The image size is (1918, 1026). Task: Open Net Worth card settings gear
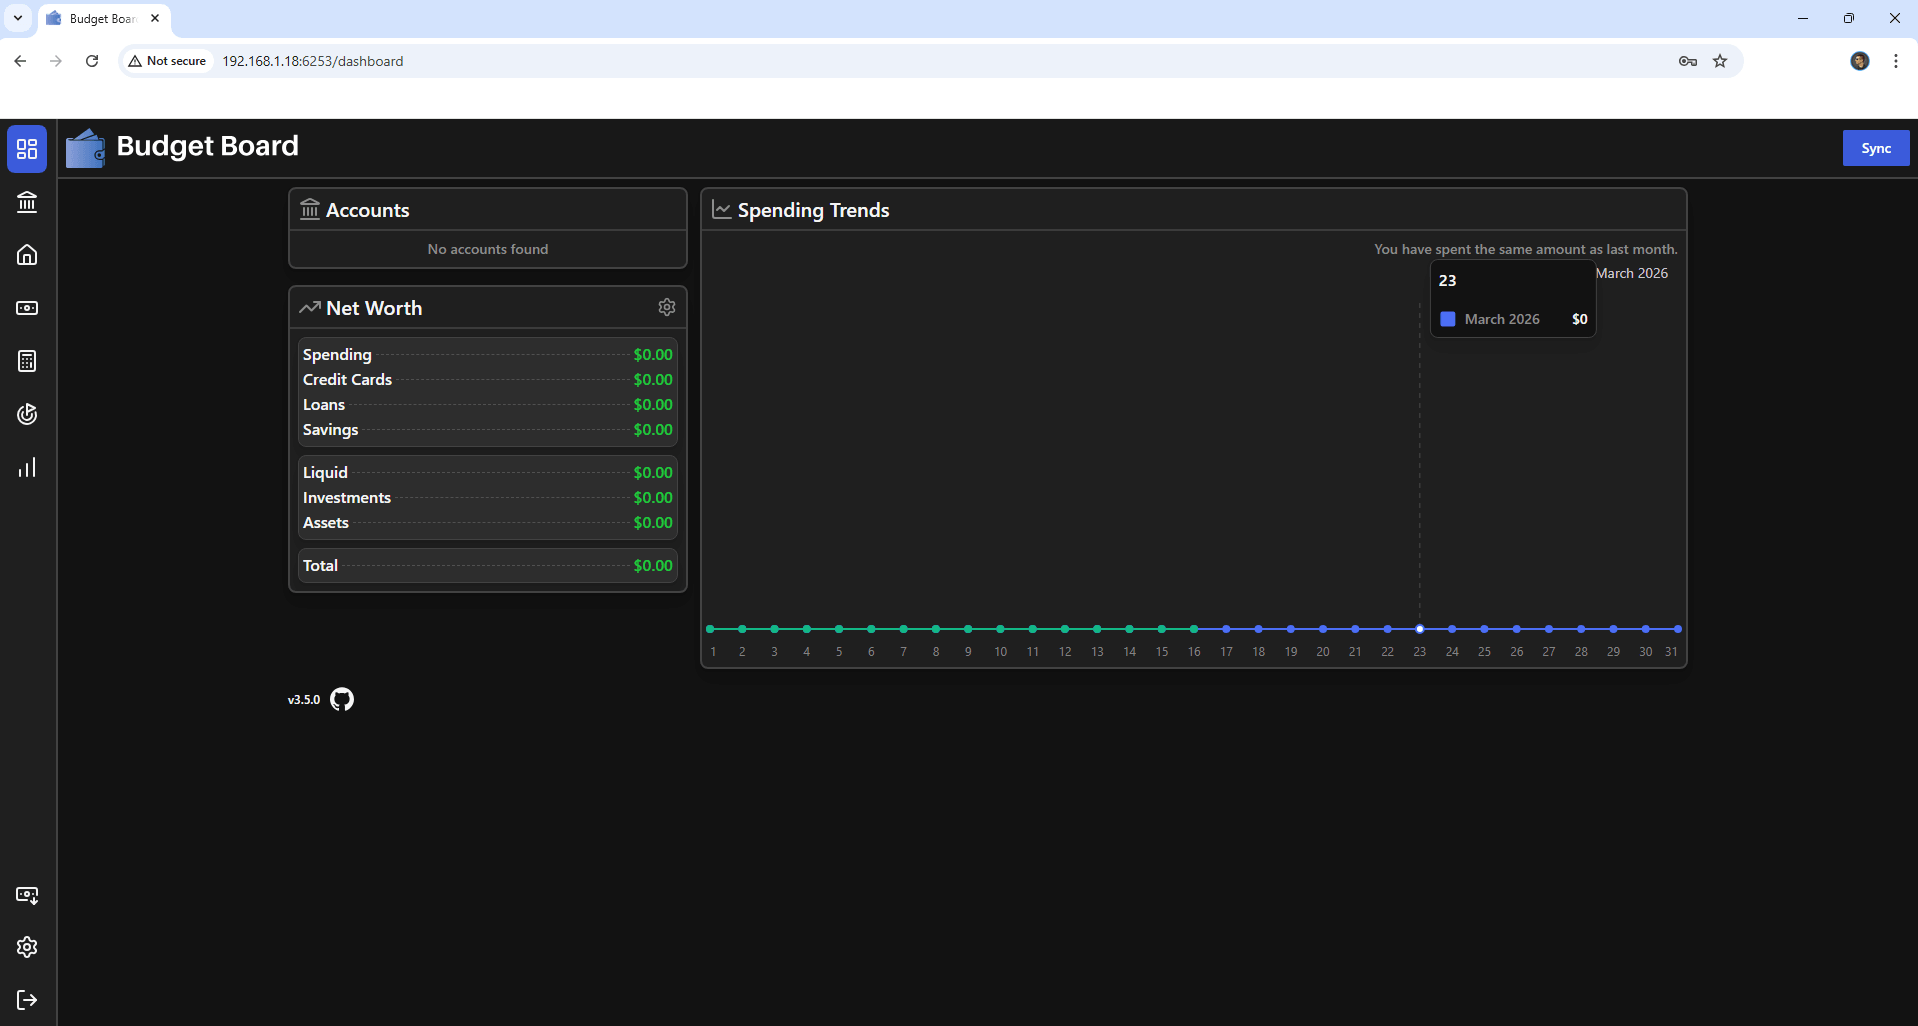click(667, 307)
